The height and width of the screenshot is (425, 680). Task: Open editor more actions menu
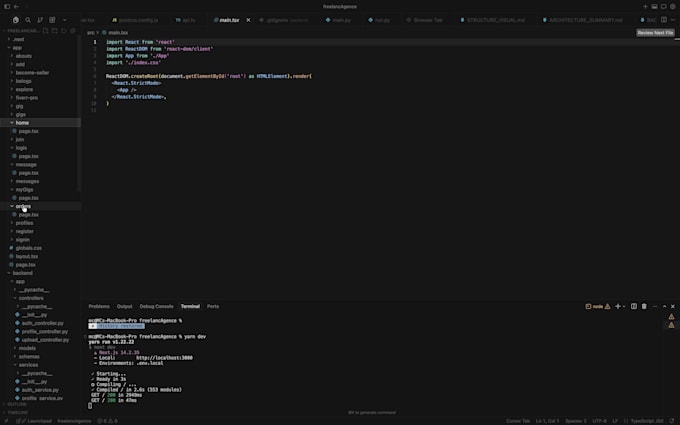(673, 20)
